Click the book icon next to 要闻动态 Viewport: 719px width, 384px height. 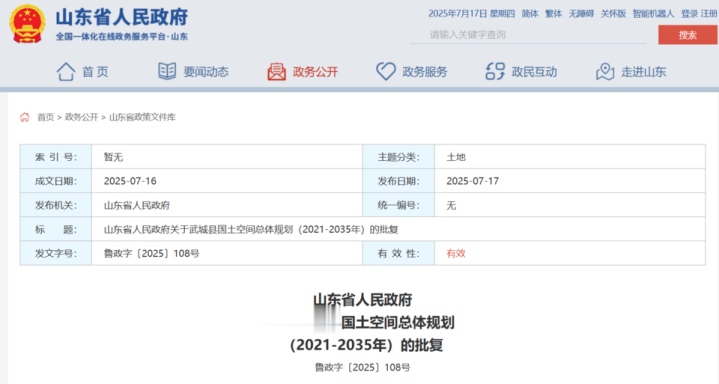click(x=167, y=71)
